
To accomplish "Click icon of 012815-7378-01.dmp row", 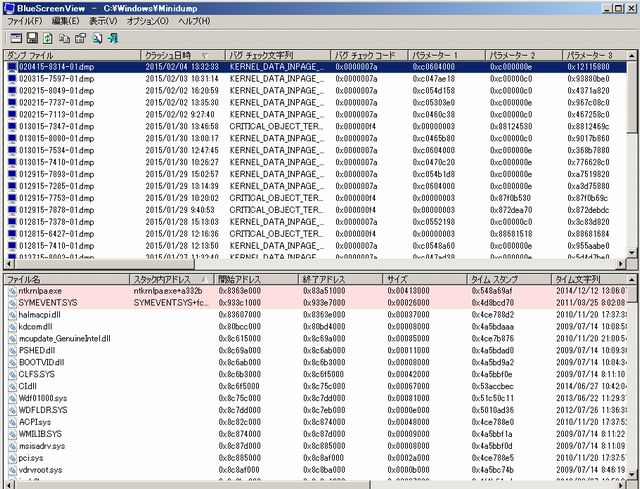I will point(12,222).
